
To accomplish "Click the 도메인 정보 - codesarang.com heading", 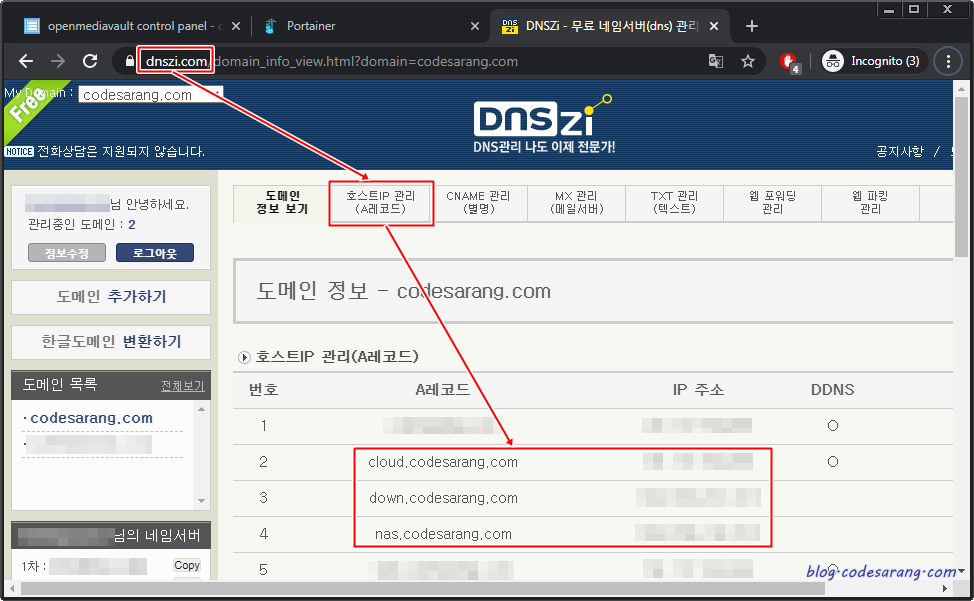I will pos(404,291).
